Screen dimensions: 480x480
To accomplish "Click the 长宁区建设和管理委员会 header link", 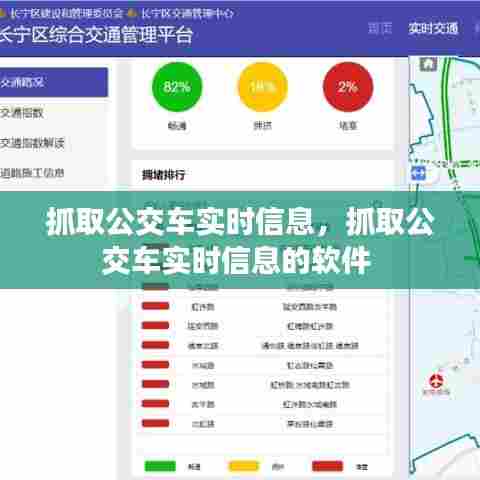I will [x=67, y=13].
